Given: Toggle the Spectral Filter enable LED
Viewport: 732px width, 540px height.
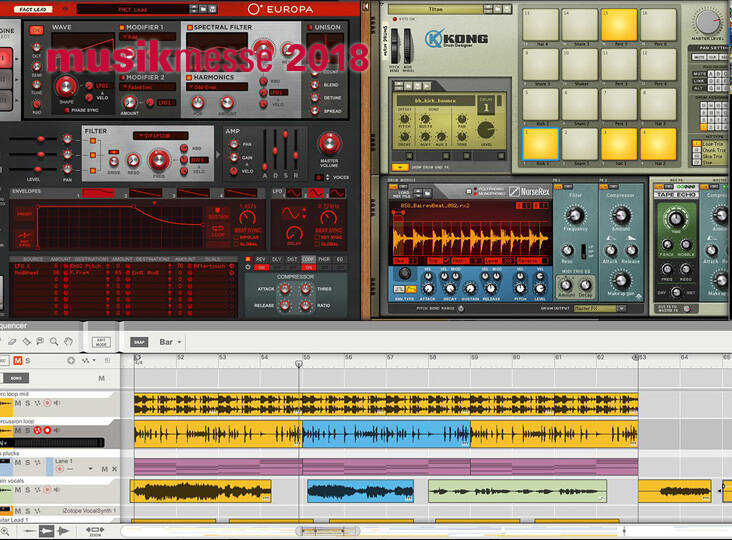Looking at the screenshot, I should pyautogui.click(x=190, y=28).
